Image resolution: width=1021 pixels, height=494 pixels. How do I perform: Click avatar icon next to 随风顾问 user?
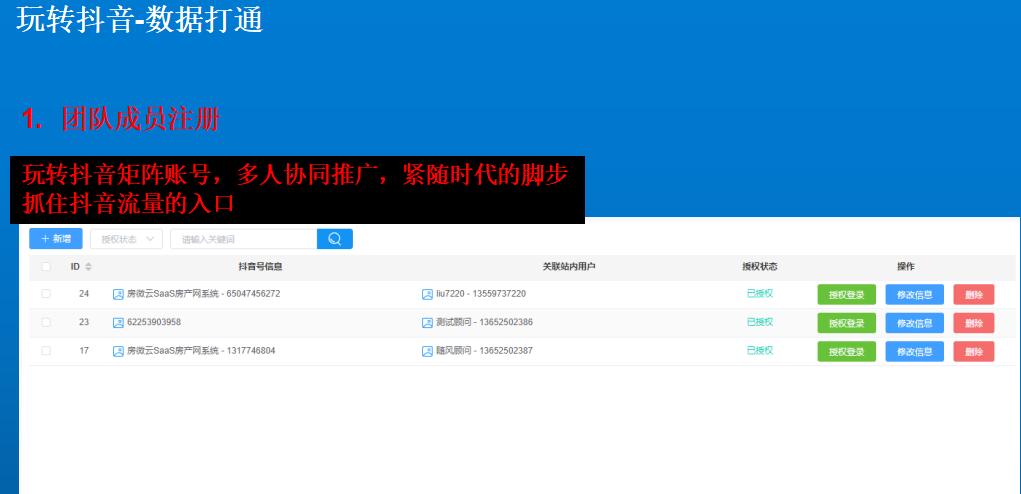click(427, 351)
